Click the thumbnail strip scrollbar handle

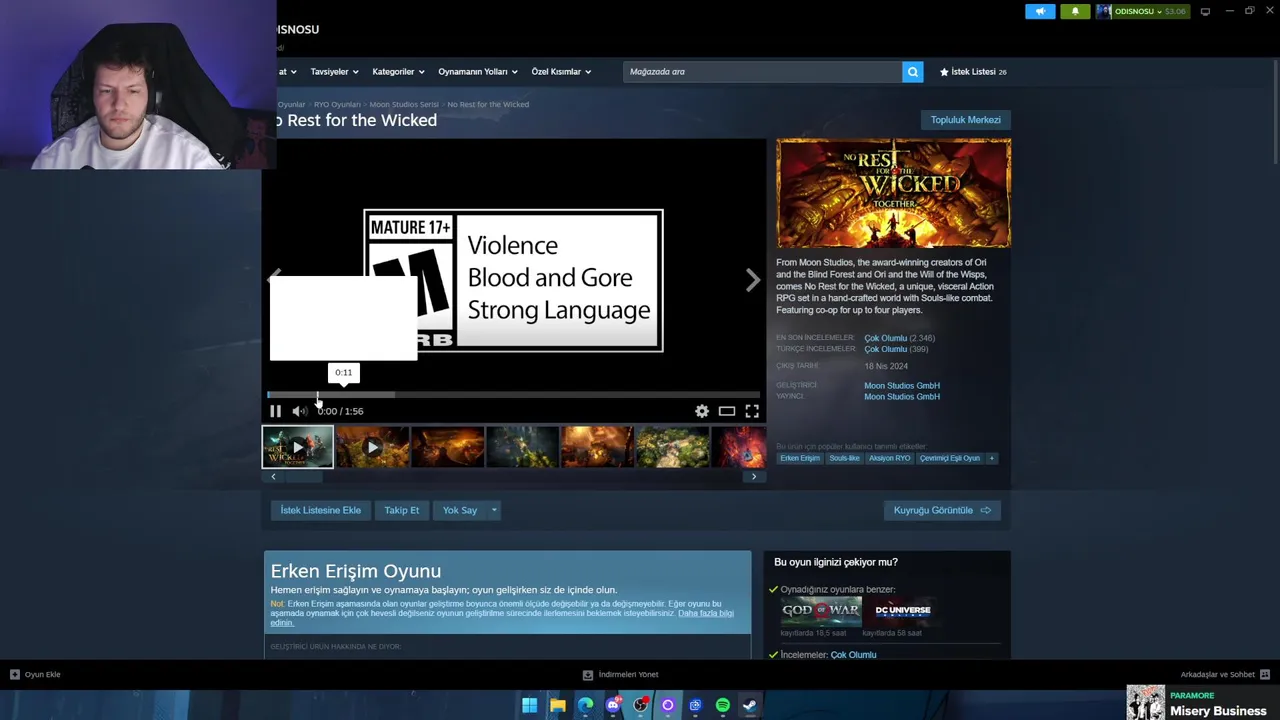(304, 477)
